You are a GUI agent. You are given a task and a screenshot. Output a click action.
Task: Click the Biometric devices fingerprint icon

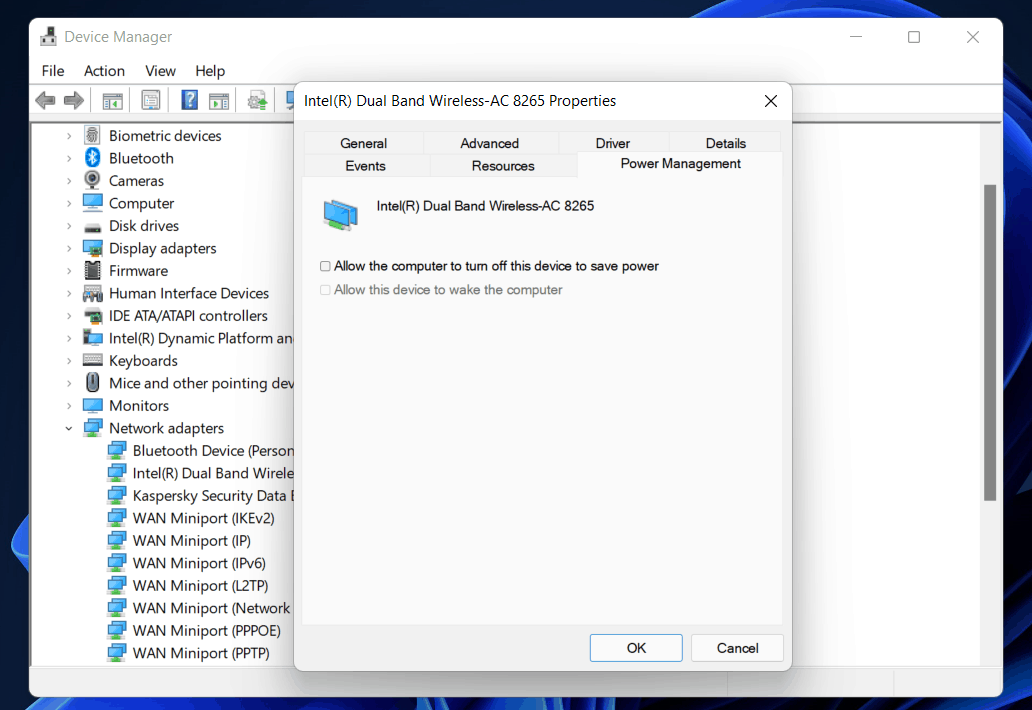point(92,136)
